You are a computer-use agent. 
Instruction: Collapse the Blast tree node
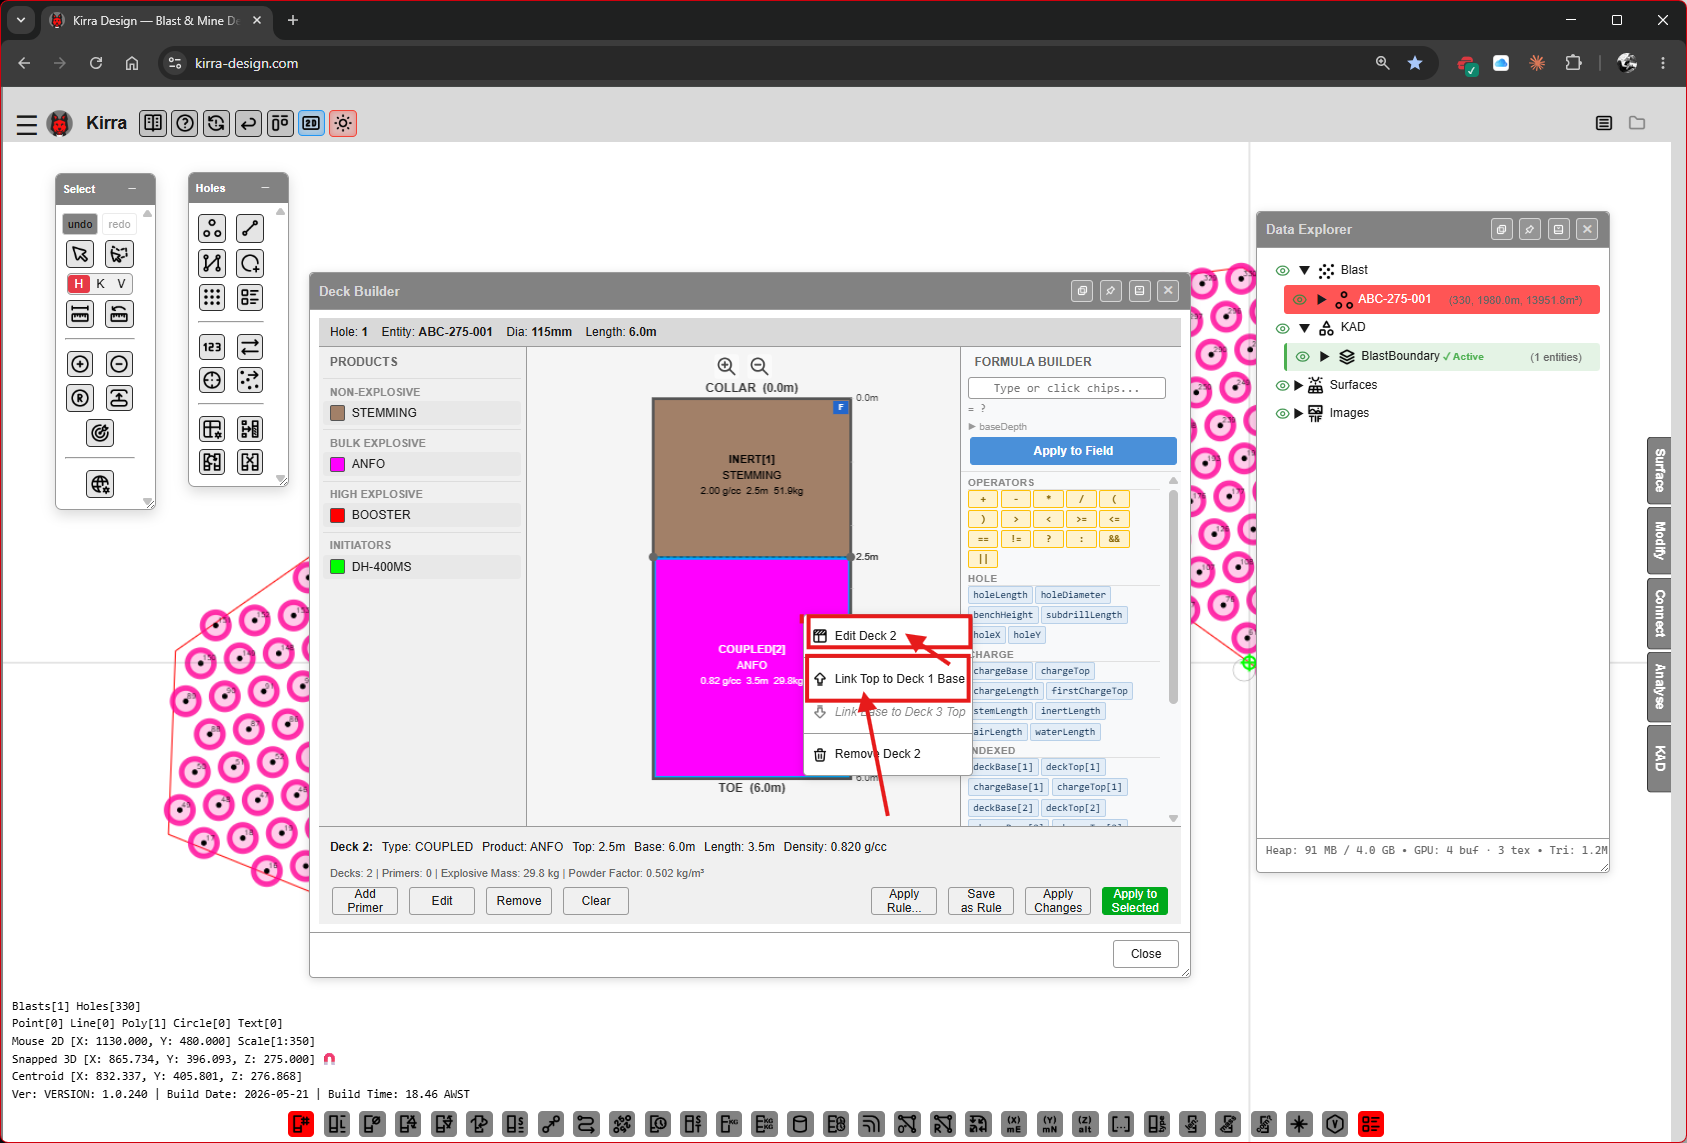click(1304, 270)
